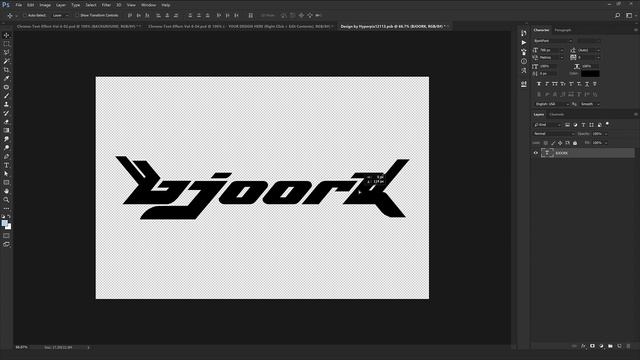Enable the Auto-Select checkbox

coord(24,16)
